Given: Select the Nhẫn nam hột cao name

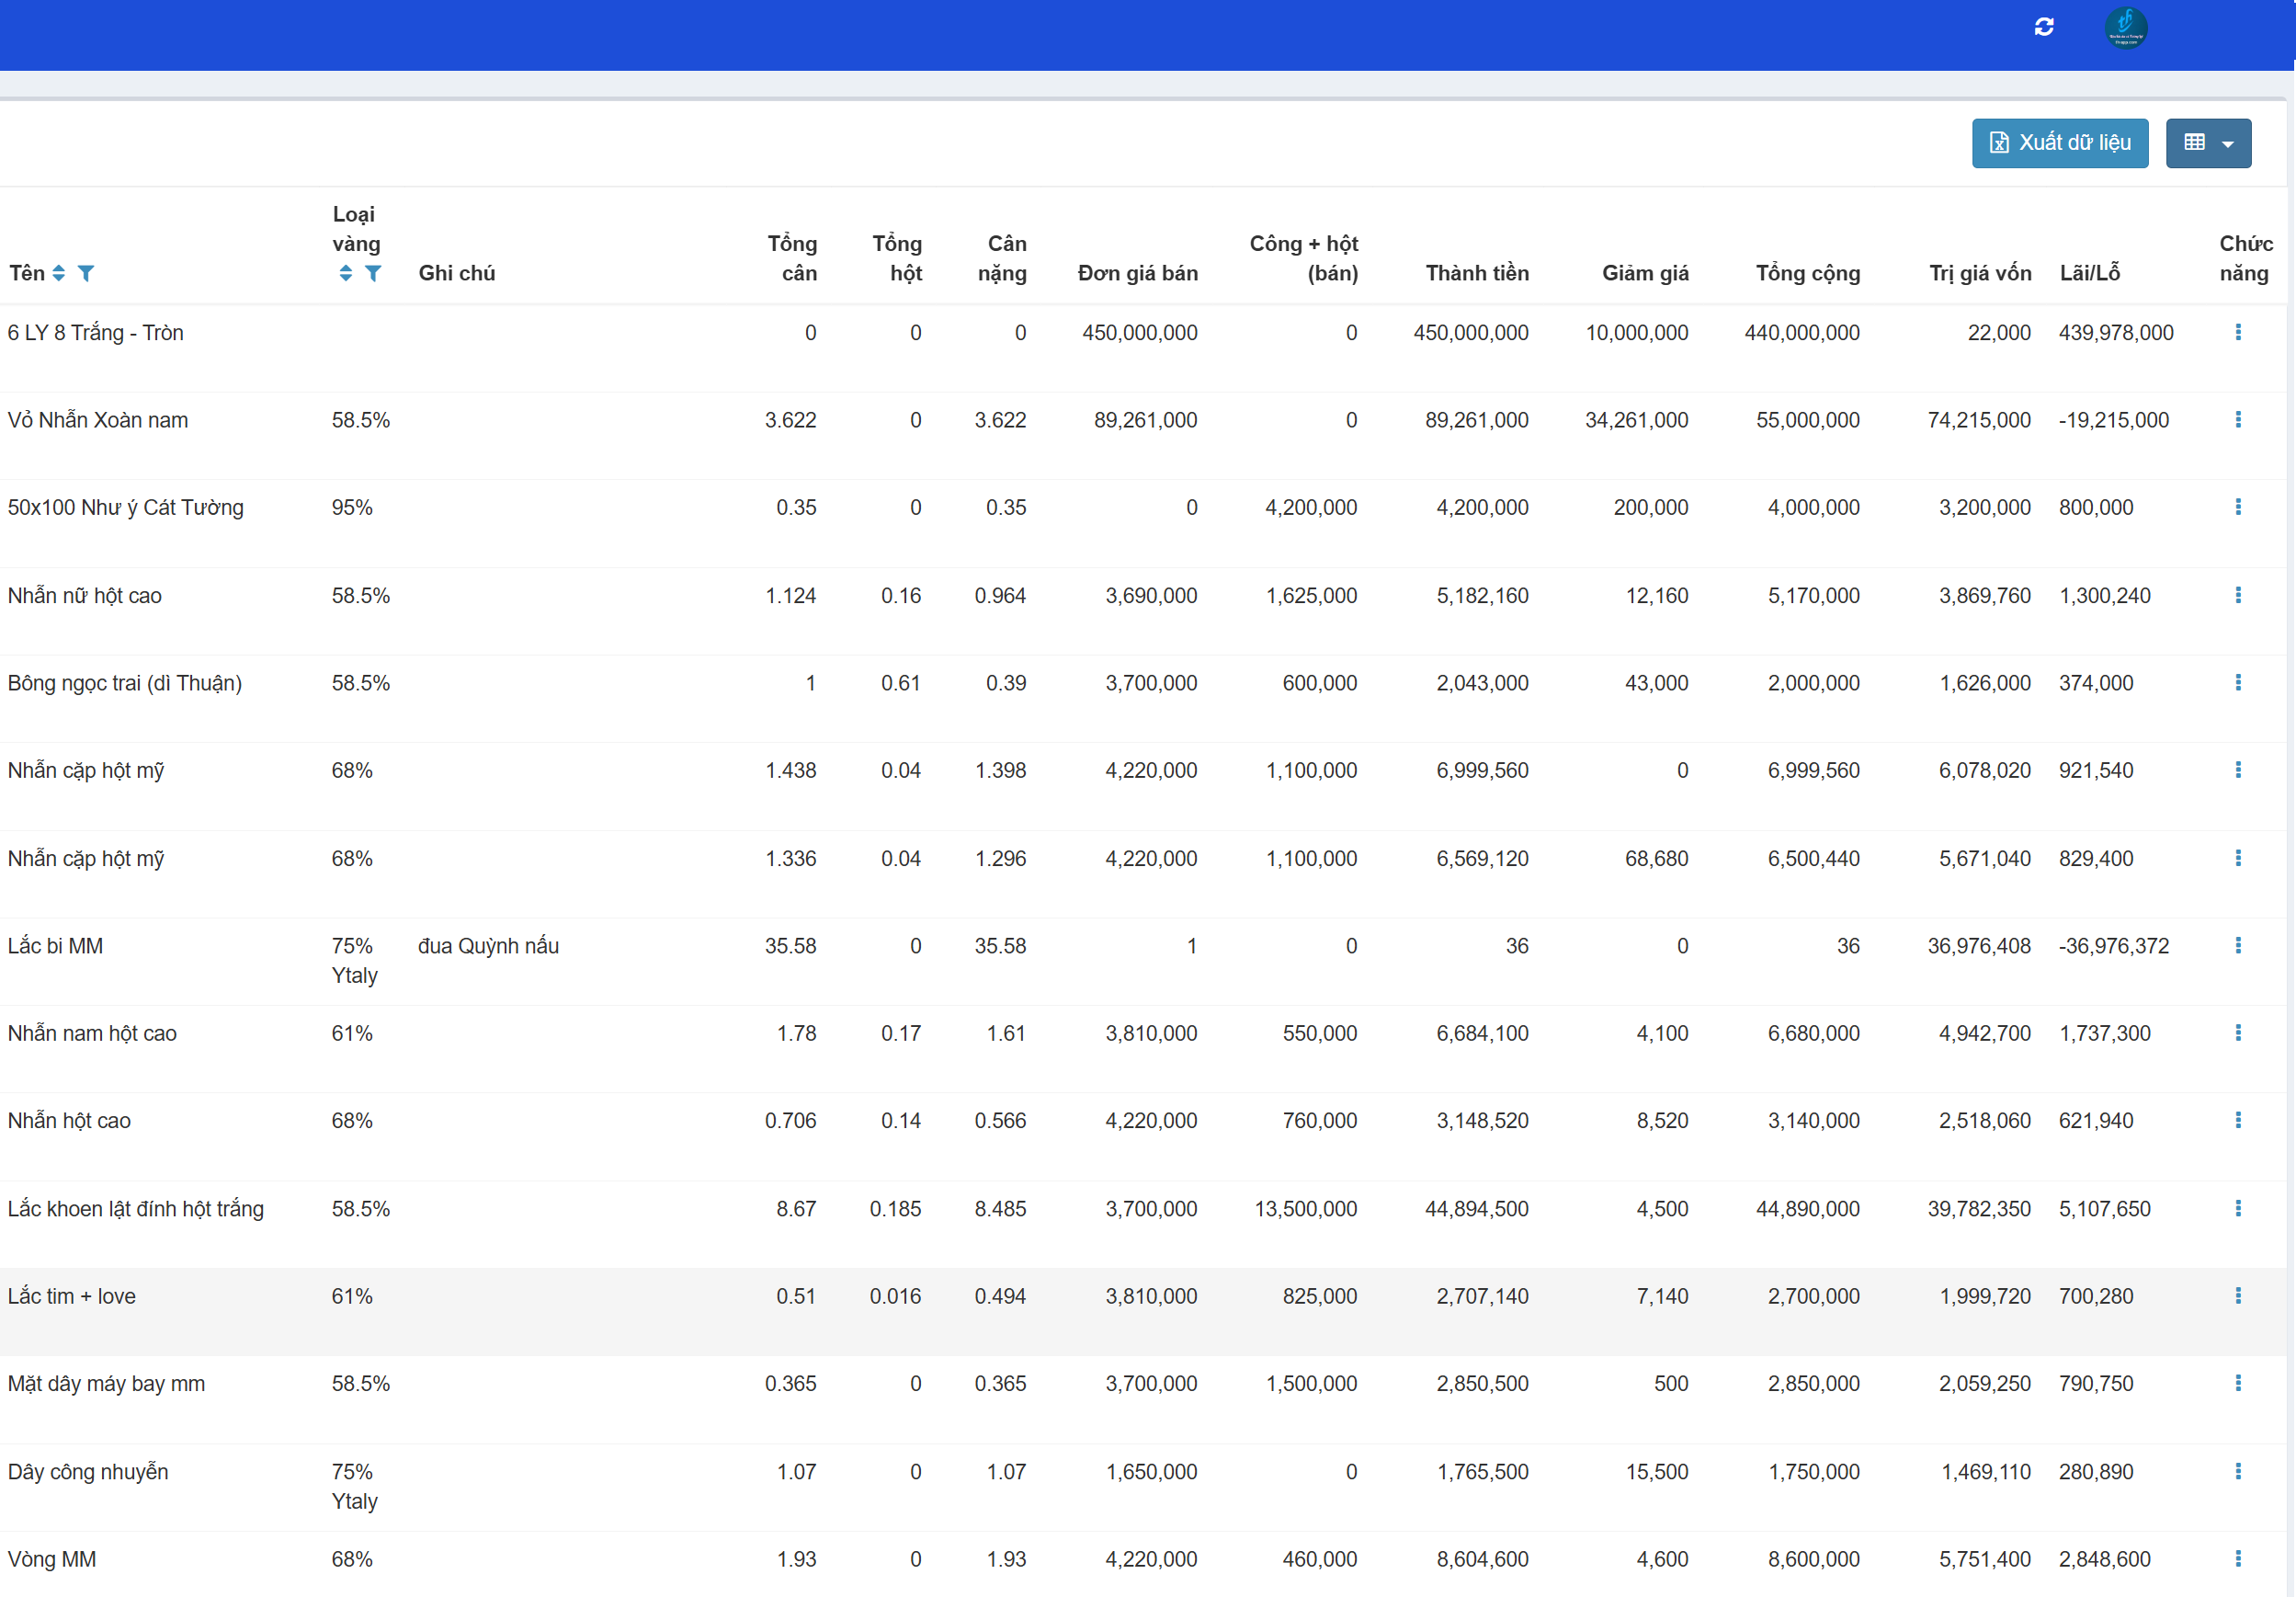Looking at the screenshot, I should point(92,1034).
